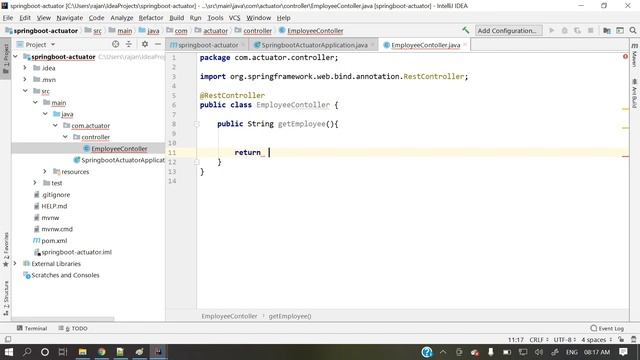Click the Stop square toolbar icon
The height and width of the screenshot is (360, 640).
590,30
